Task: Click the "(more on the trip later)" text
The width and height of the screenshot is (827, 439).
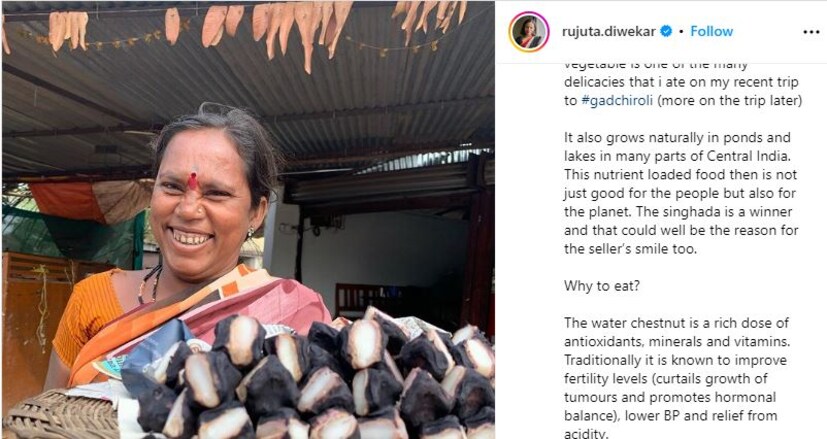Action: point(729,100)
